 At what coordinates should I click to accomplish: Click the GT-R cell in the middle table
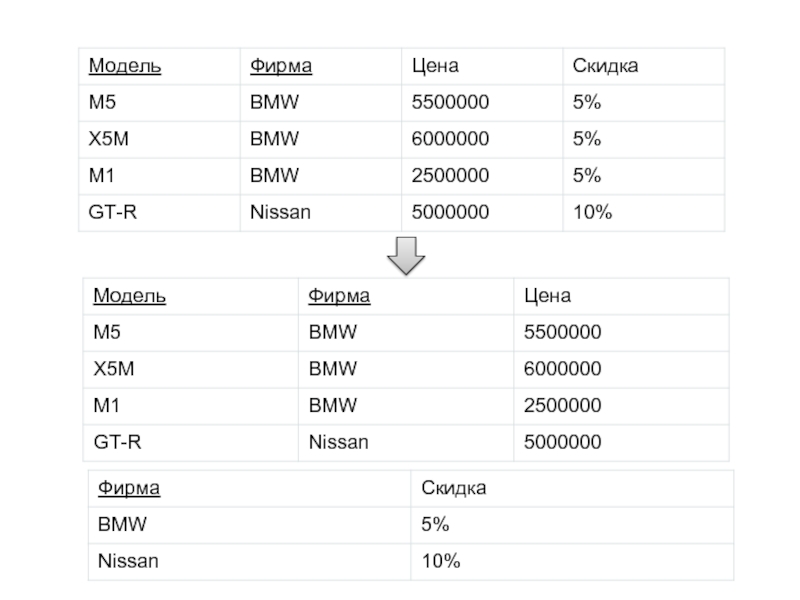pos(118,441)
